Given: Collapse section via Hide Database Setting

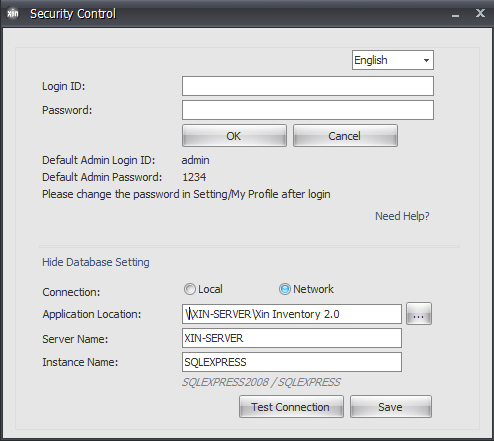Looking at the screenshot, I should pos(96,262).
